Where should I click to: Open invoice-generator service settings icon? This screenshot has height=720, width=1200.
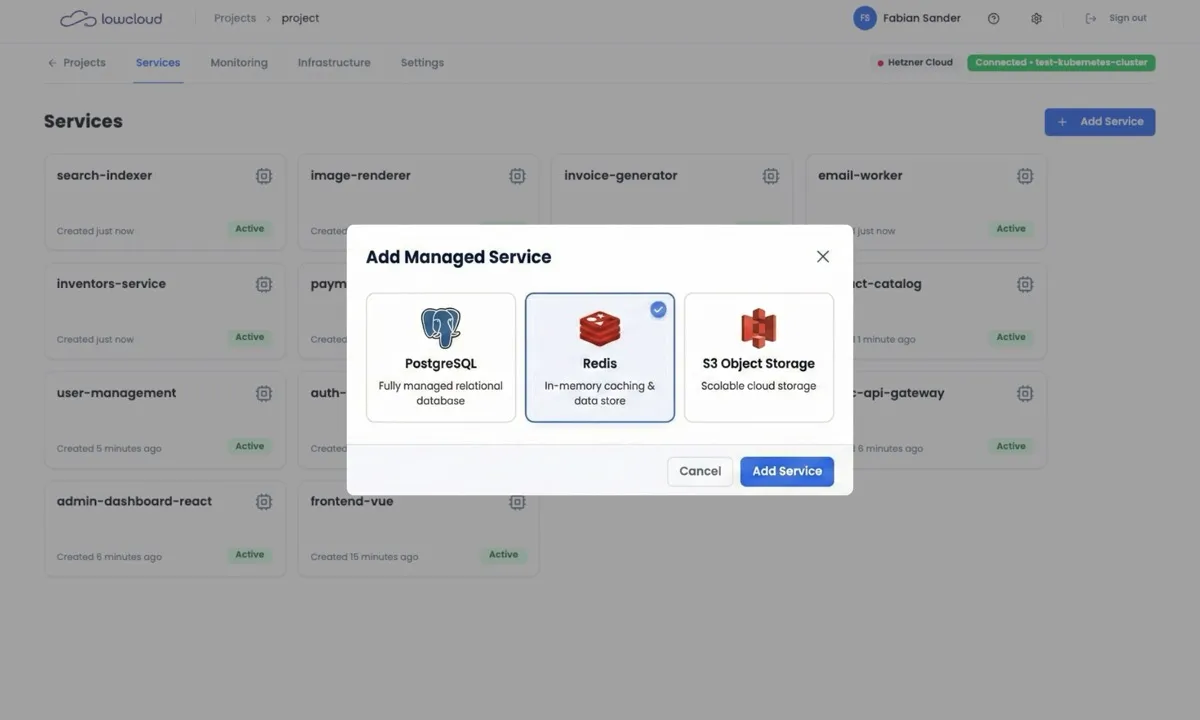pyautogui.click(x=771, y=176)
